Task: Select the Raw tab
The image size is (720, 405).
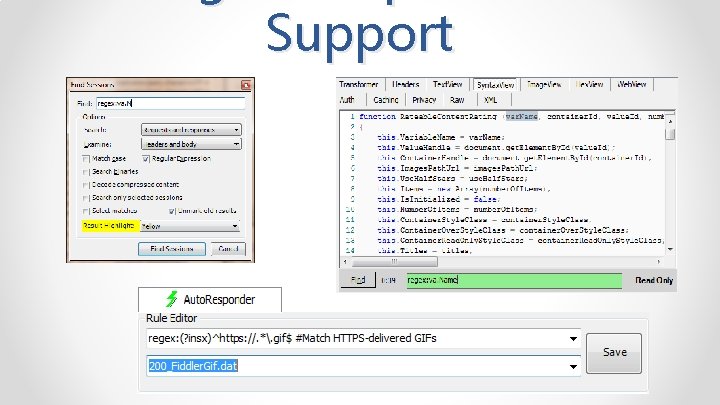Action: 457,100
